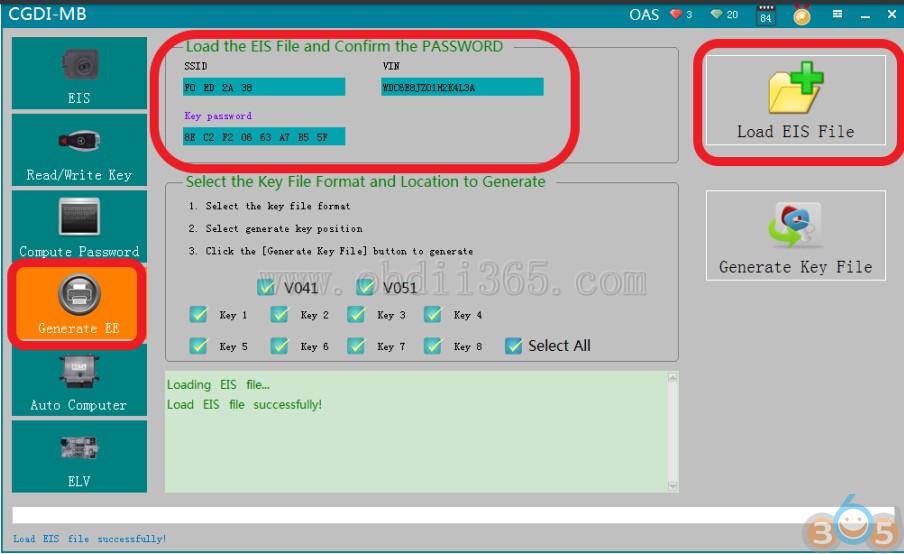Click the log scrollbar up arrow
Viewport: 904px width, 554px height.
[x=672, y=377]
